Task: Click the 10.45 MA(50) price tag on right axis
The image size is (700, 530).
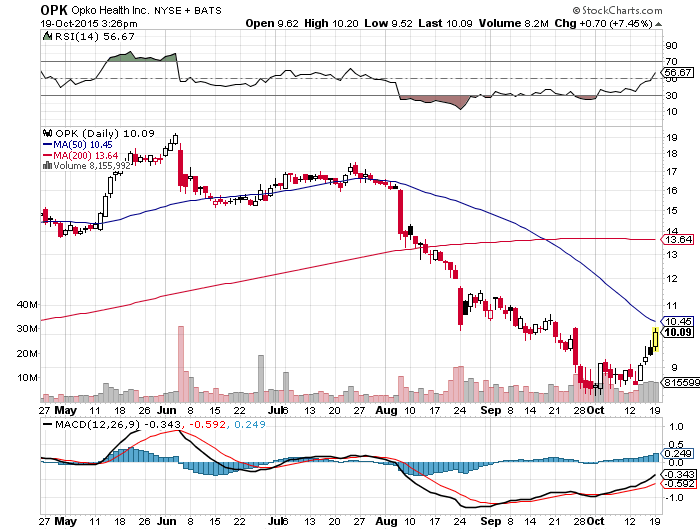Action: point(677,321)
